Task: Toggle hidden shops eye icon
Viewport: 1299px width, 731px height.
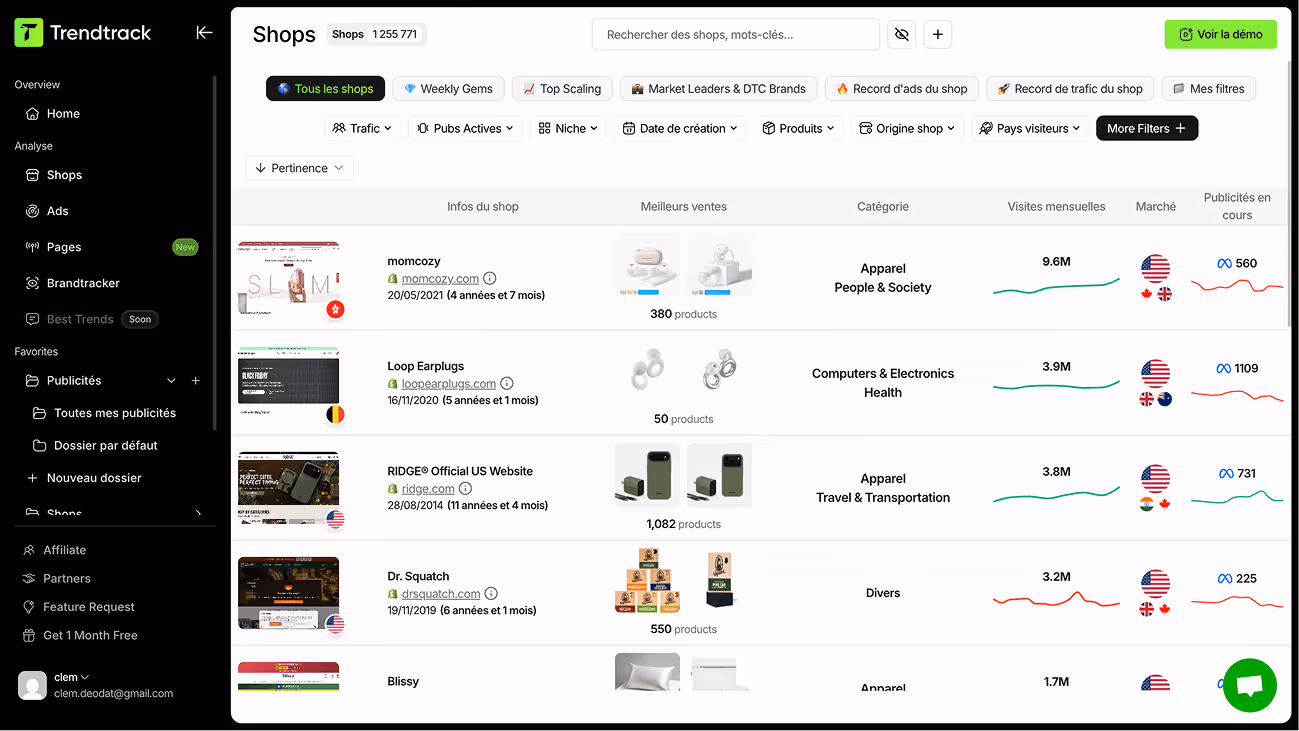Action: 902,34
